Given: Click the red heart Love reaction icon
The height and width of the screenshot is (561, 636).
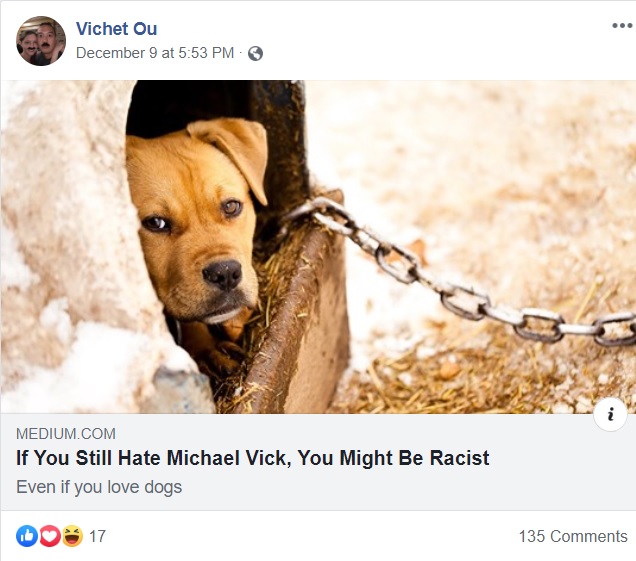Looking at the screenshot, I should pyautogui.click(x=49, y=536).
